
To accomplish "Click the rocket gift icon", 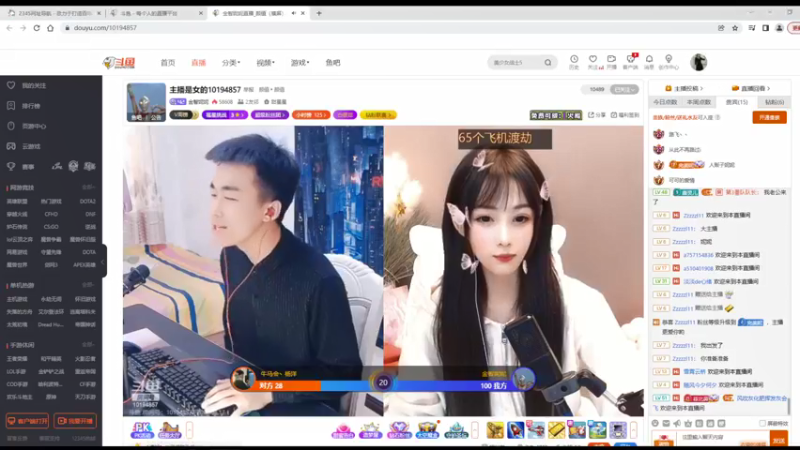I will (x=515, y=430).
